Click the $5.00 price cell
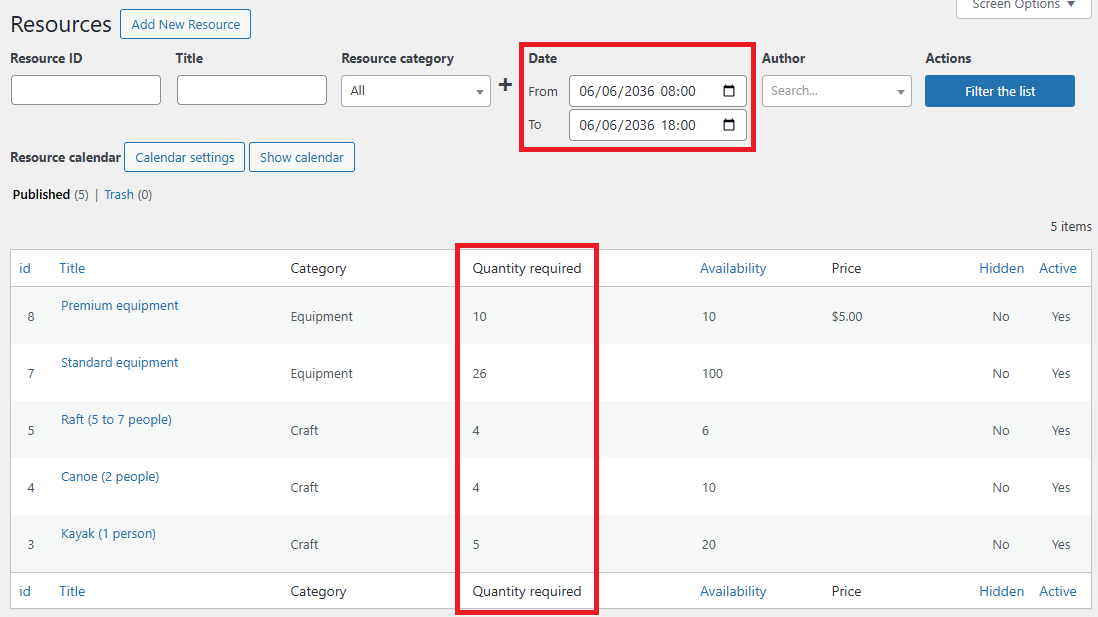The height and width of the screenshot is (617, 1098). (847, 317)
